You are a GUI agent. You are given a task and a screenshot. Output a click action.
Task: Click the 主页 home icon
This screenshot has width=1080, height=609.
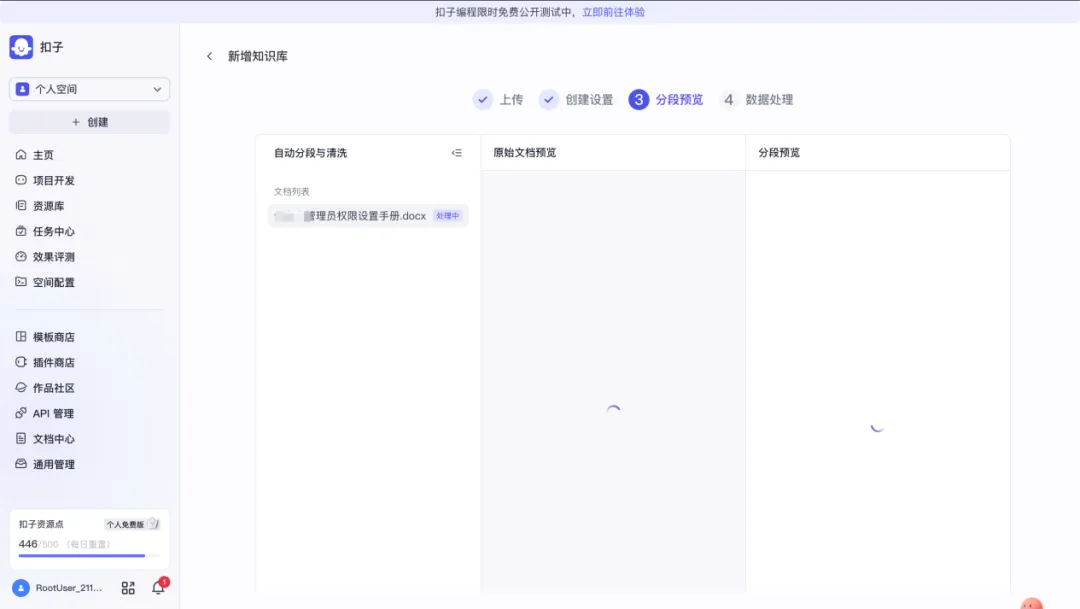(x=21, y=154)
